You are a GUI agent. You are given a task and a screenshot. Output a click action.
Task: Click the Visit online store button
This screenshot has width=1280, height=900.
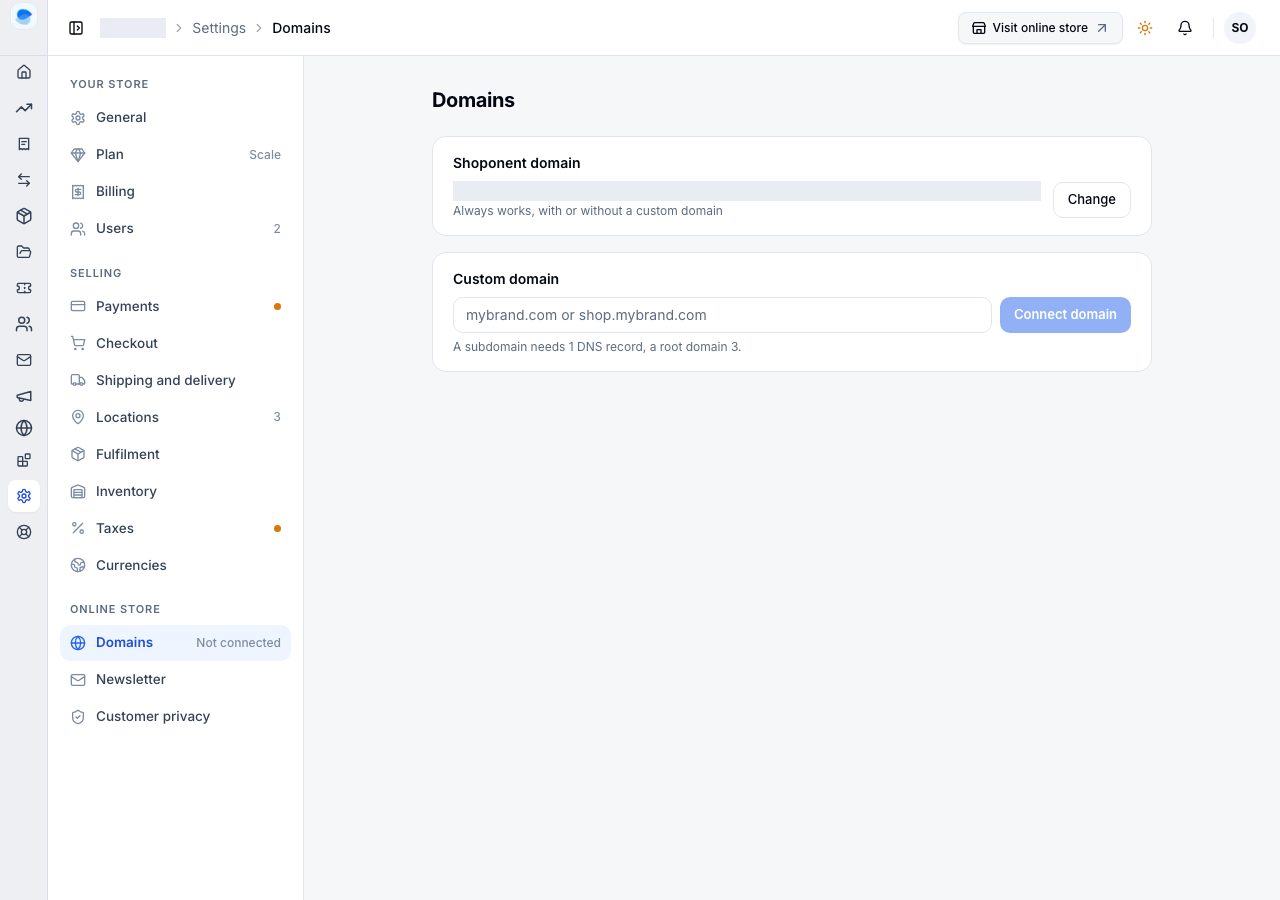(x=1040, y=28)
